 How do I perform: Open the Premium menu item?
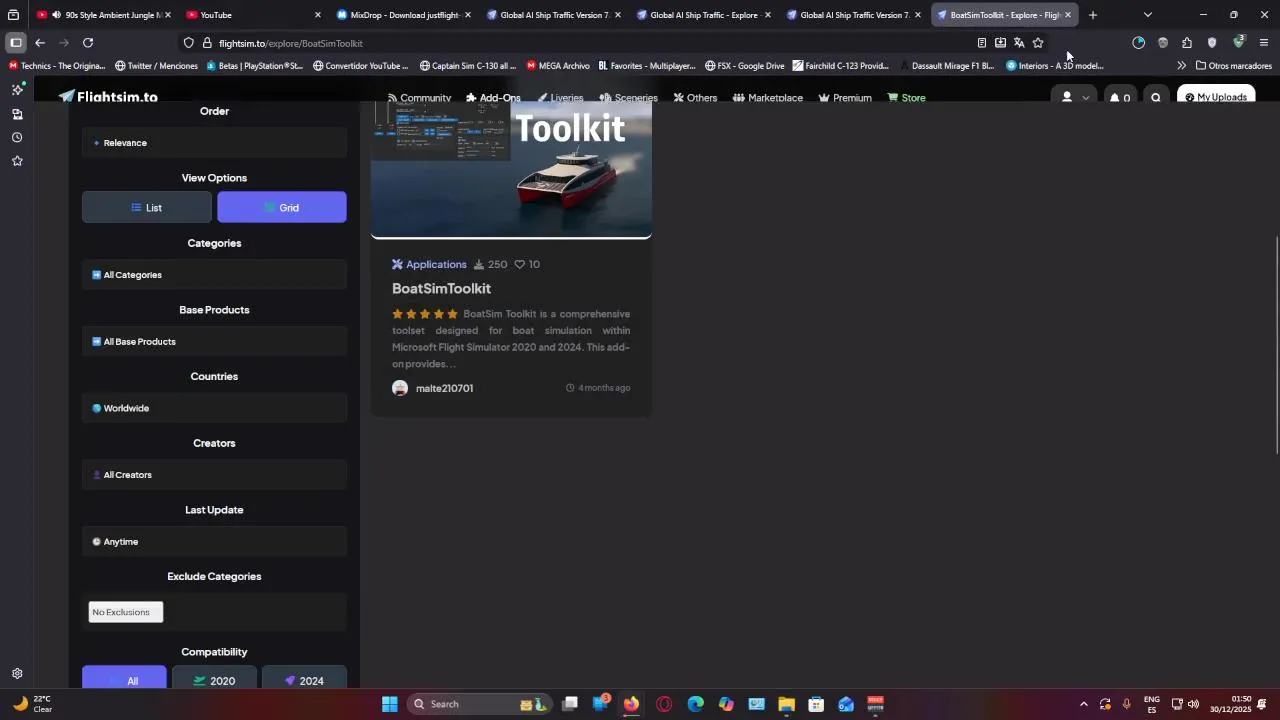(845, 98)
